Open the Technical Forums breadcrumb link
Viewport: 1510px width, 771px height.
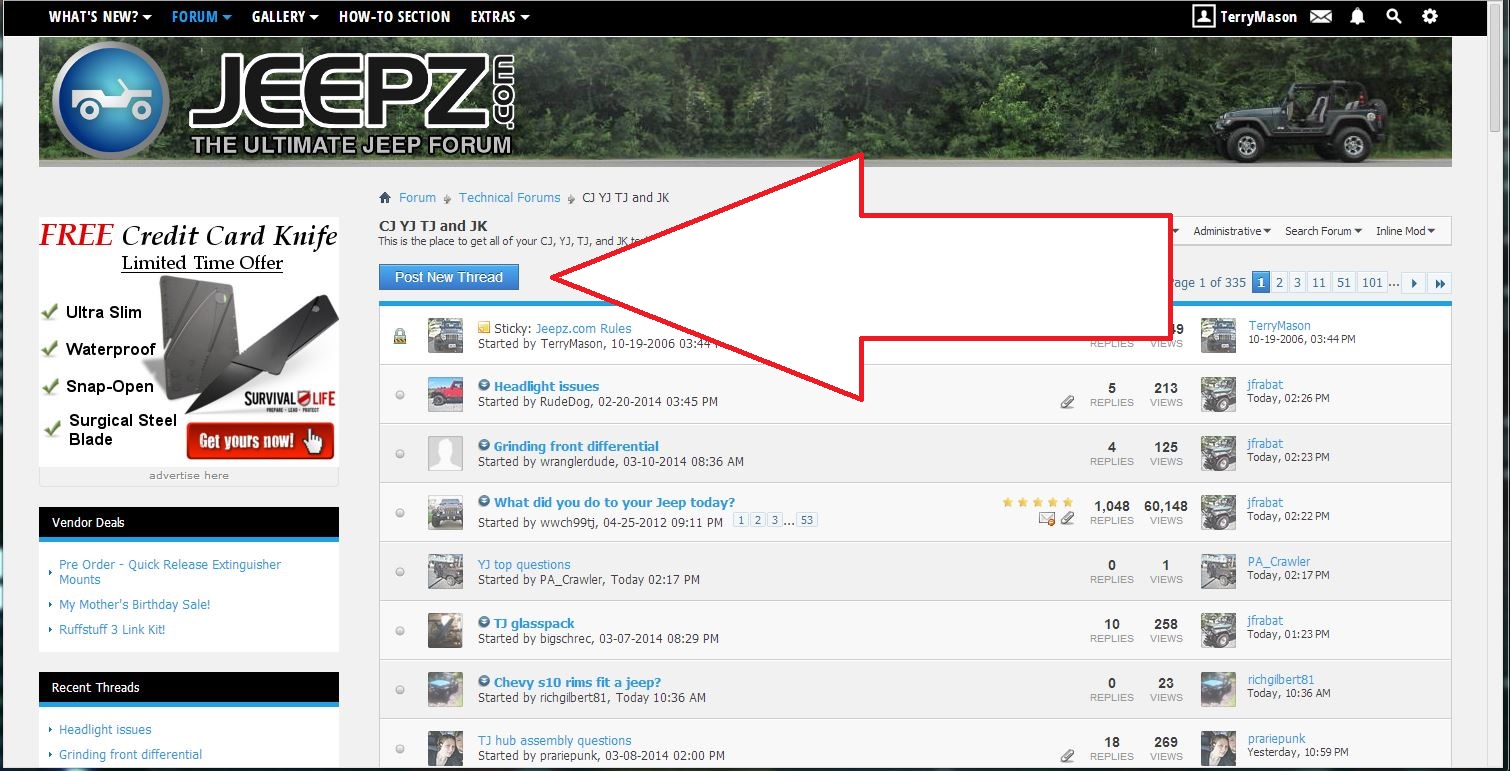[x=510, y=198]
